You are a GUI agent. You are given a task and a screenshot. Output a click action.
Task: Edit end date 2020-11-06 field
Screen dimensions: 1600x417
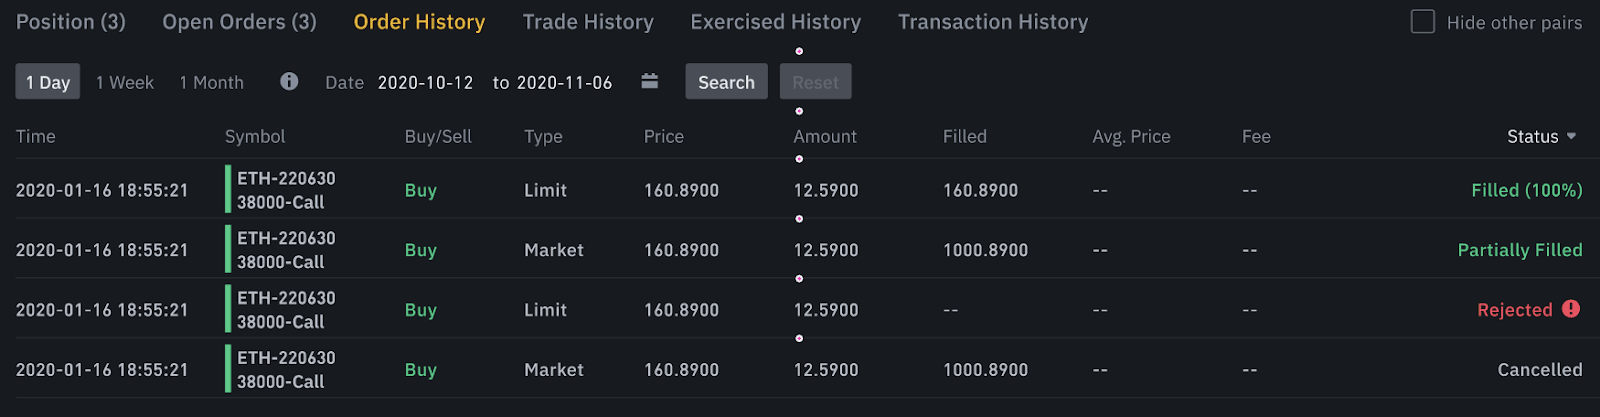[x=565, y=83]
